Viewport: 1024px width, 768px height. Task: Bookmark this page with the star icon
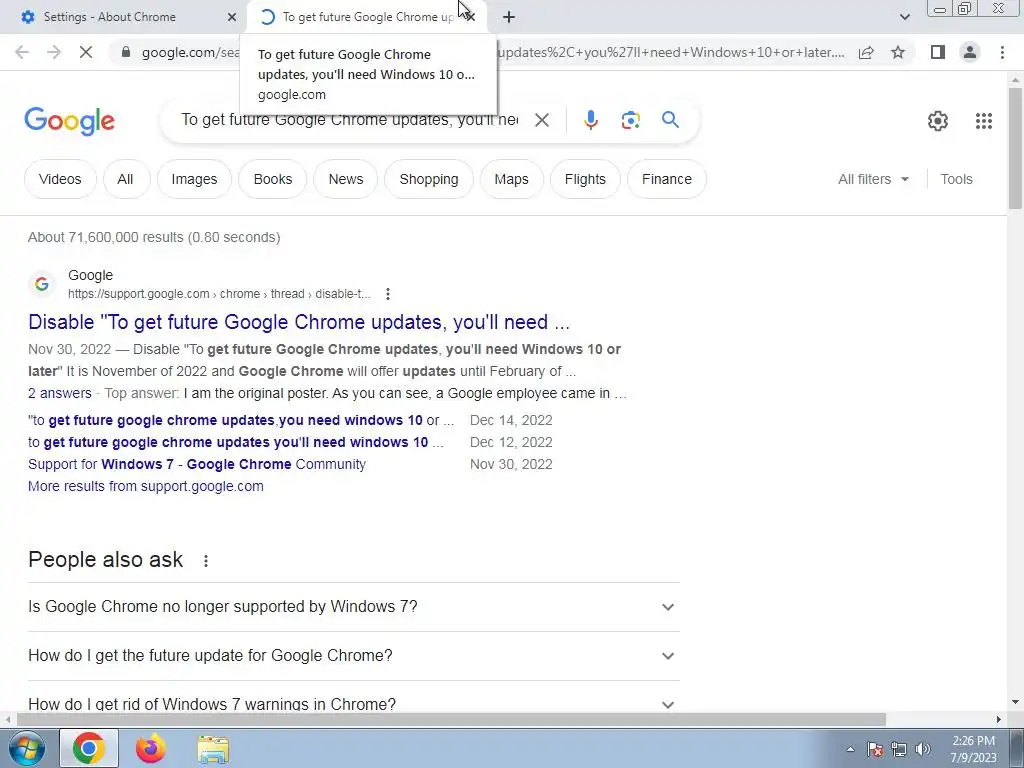click(898, 52)
